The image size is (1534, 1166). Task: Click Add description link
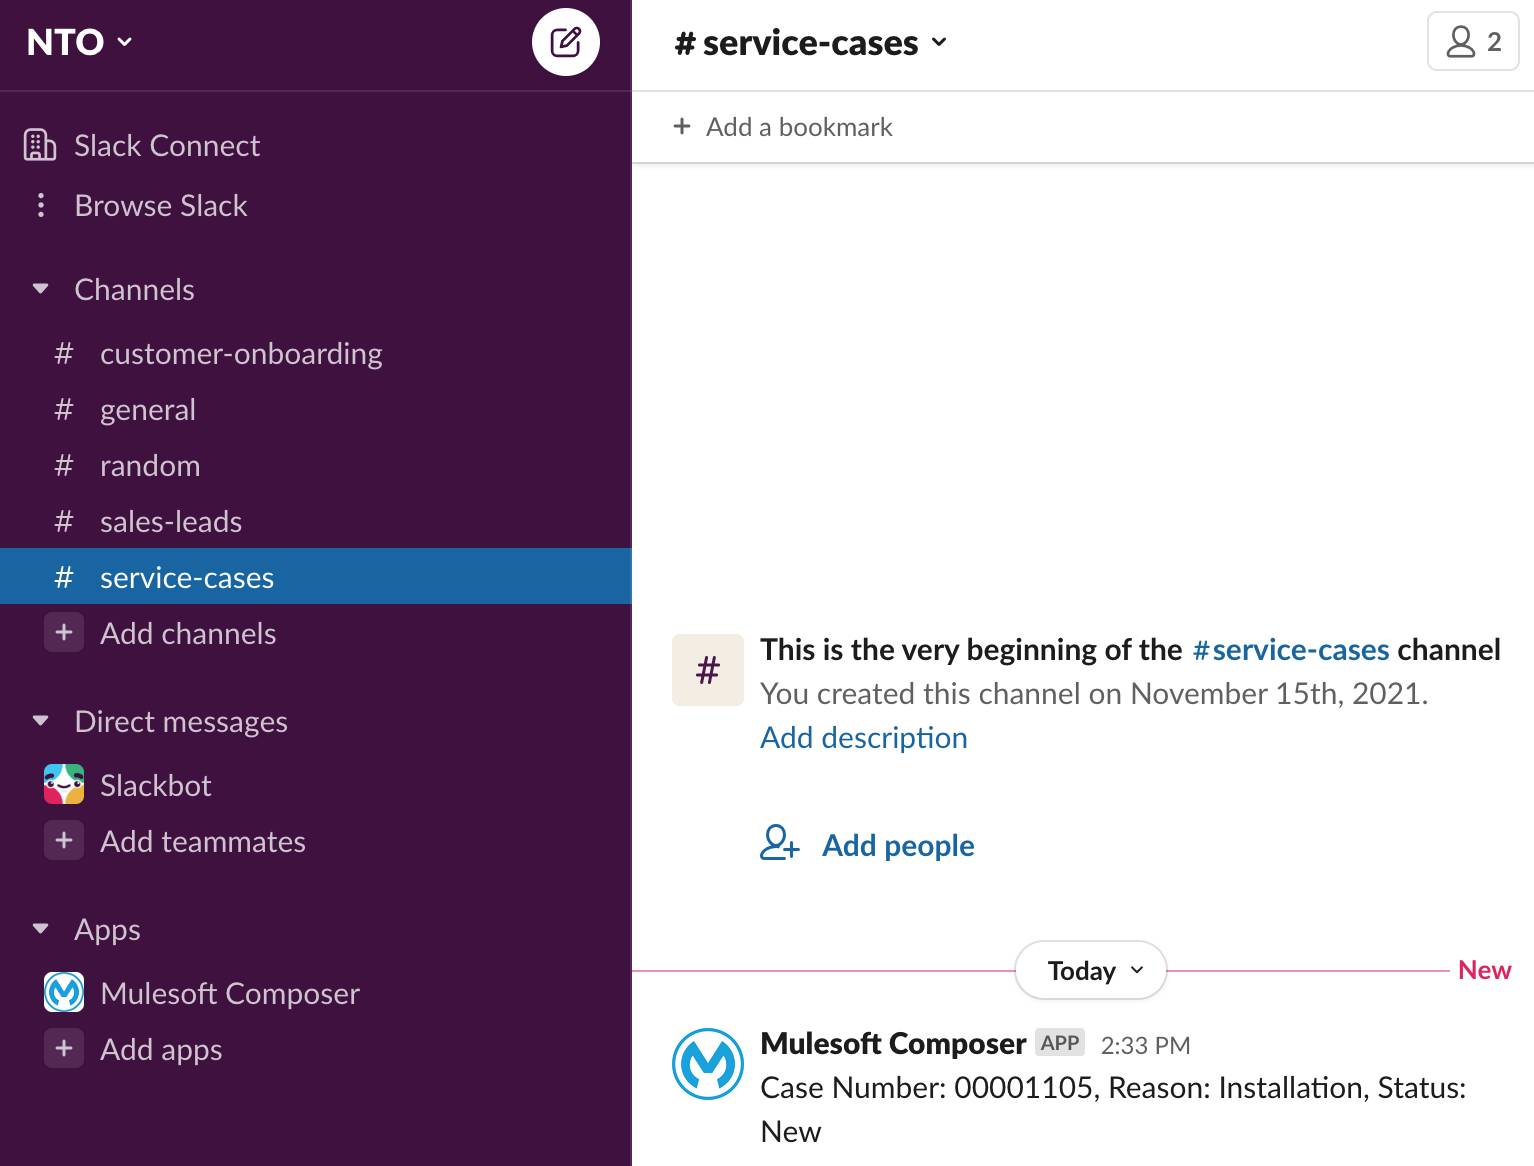[x=864, y=738]
